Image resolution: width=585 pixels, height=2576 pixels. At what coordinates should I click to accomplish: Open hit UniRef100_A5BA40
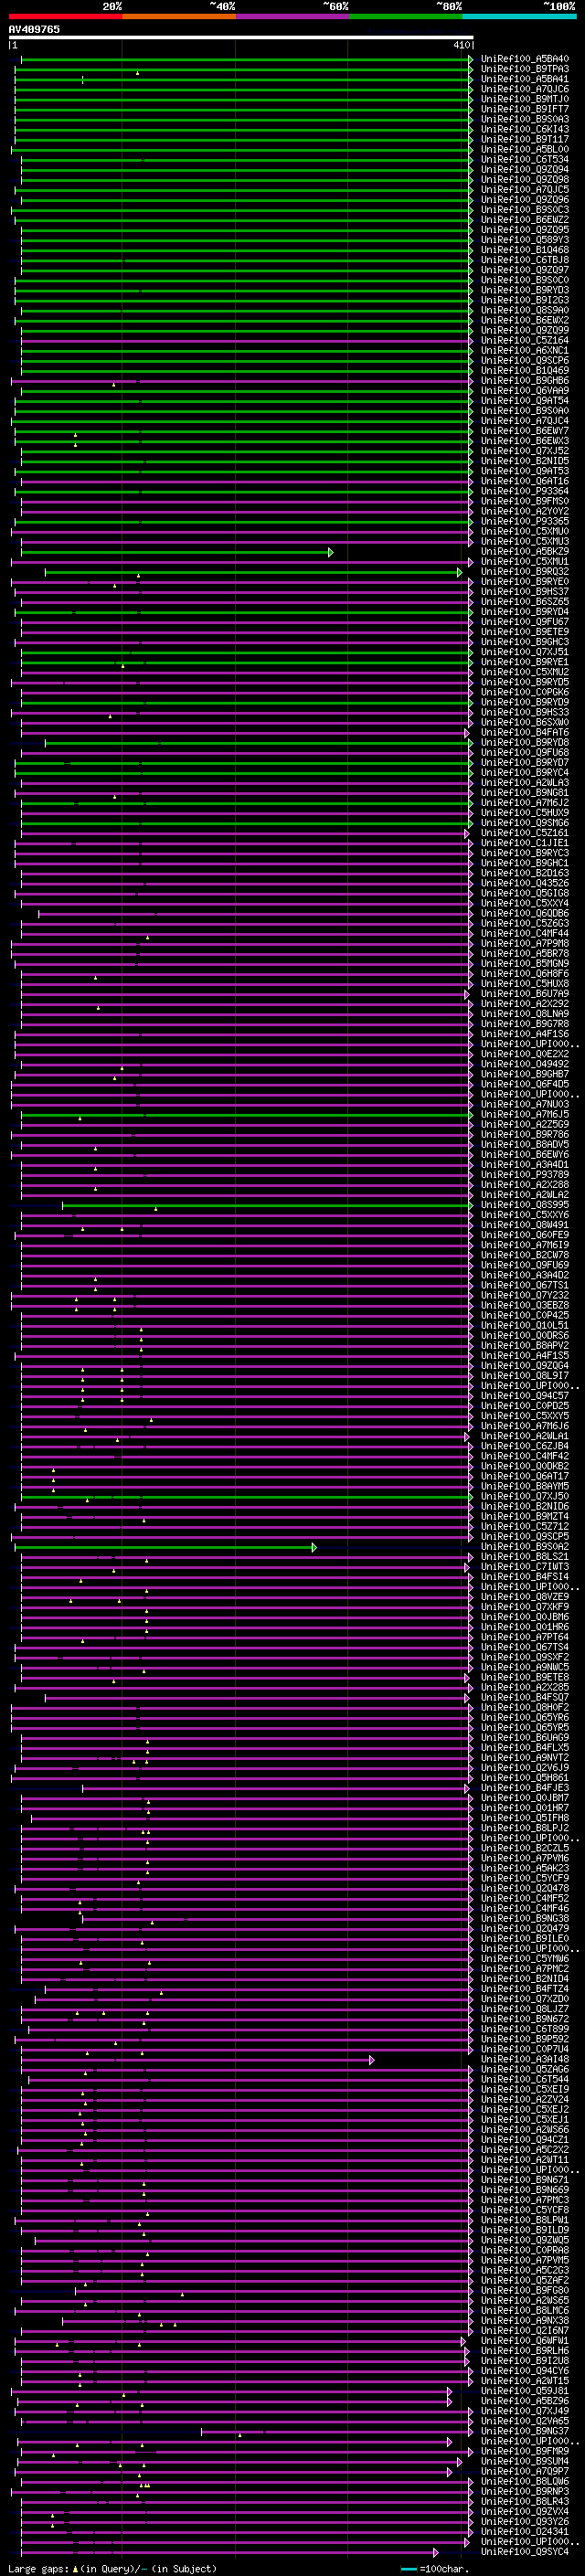(x=525, y=59)
